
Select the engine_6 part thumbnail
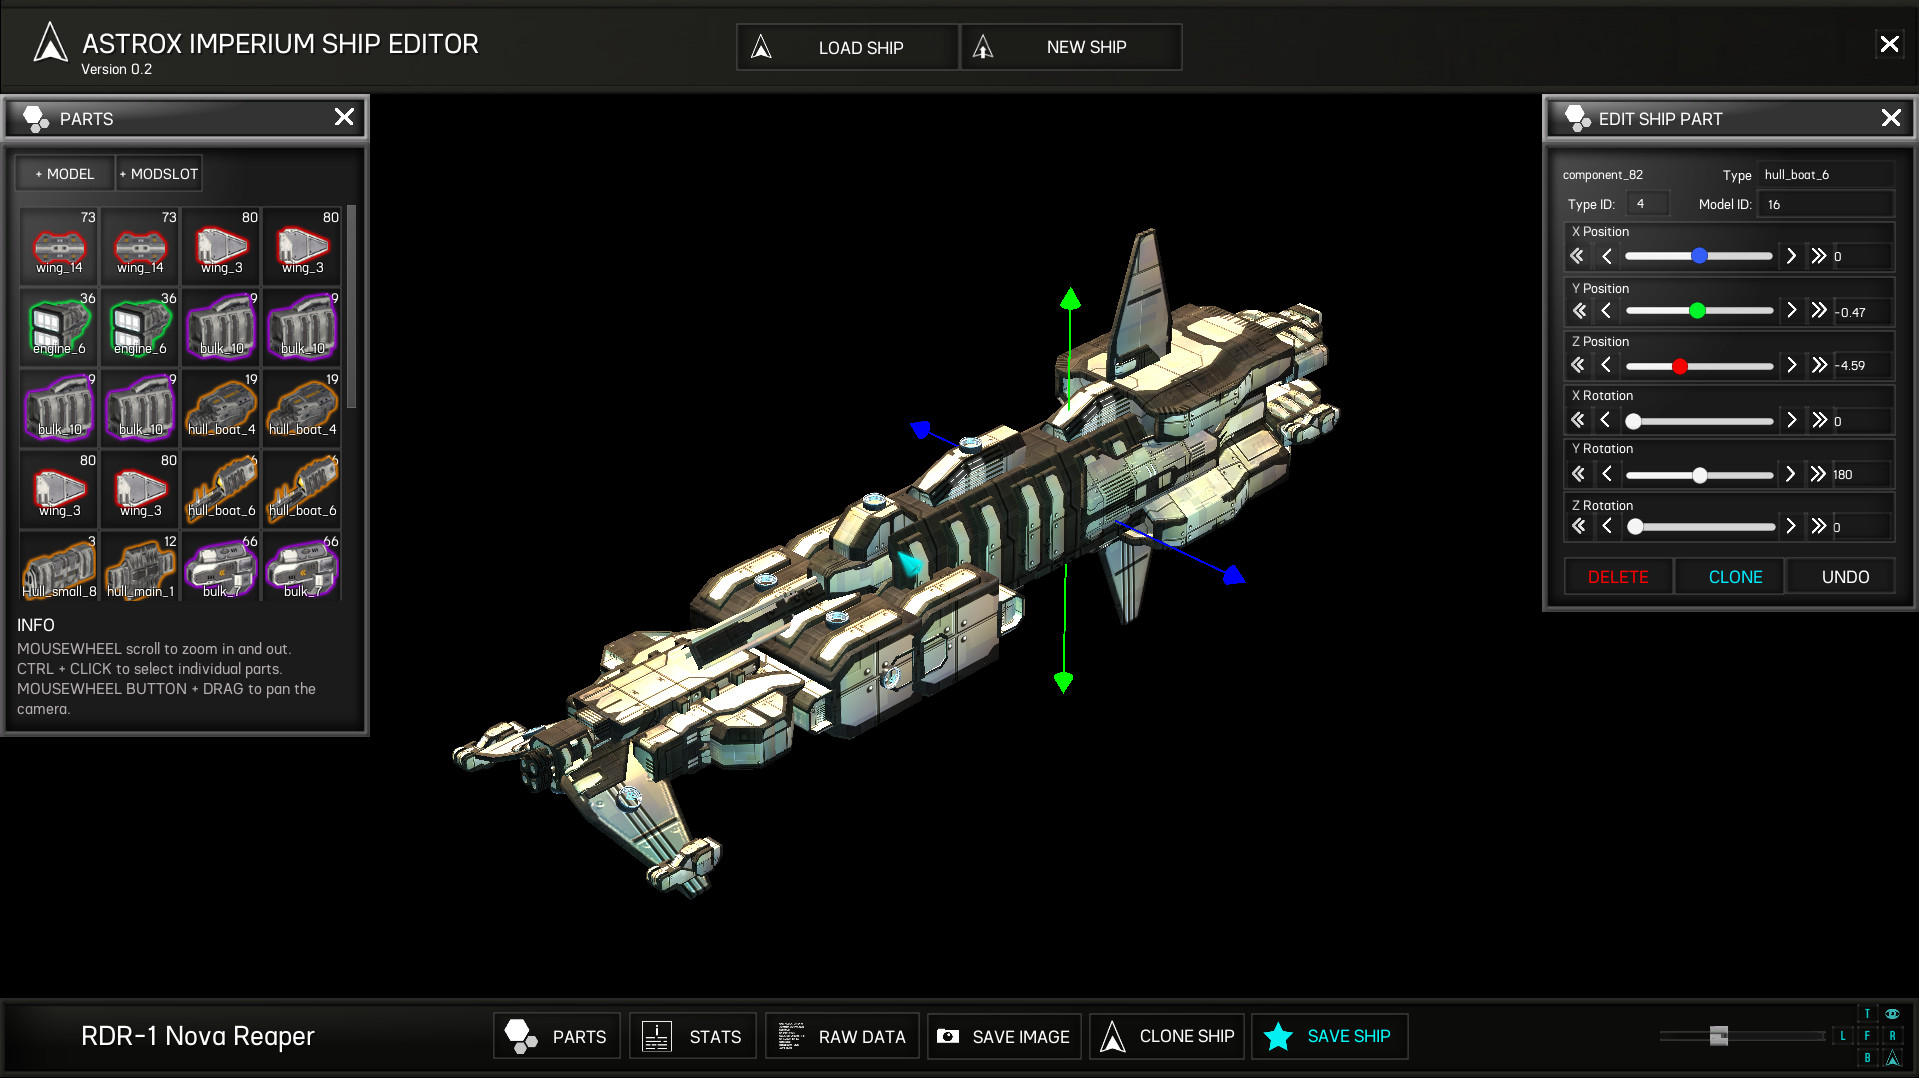point(57,326)
